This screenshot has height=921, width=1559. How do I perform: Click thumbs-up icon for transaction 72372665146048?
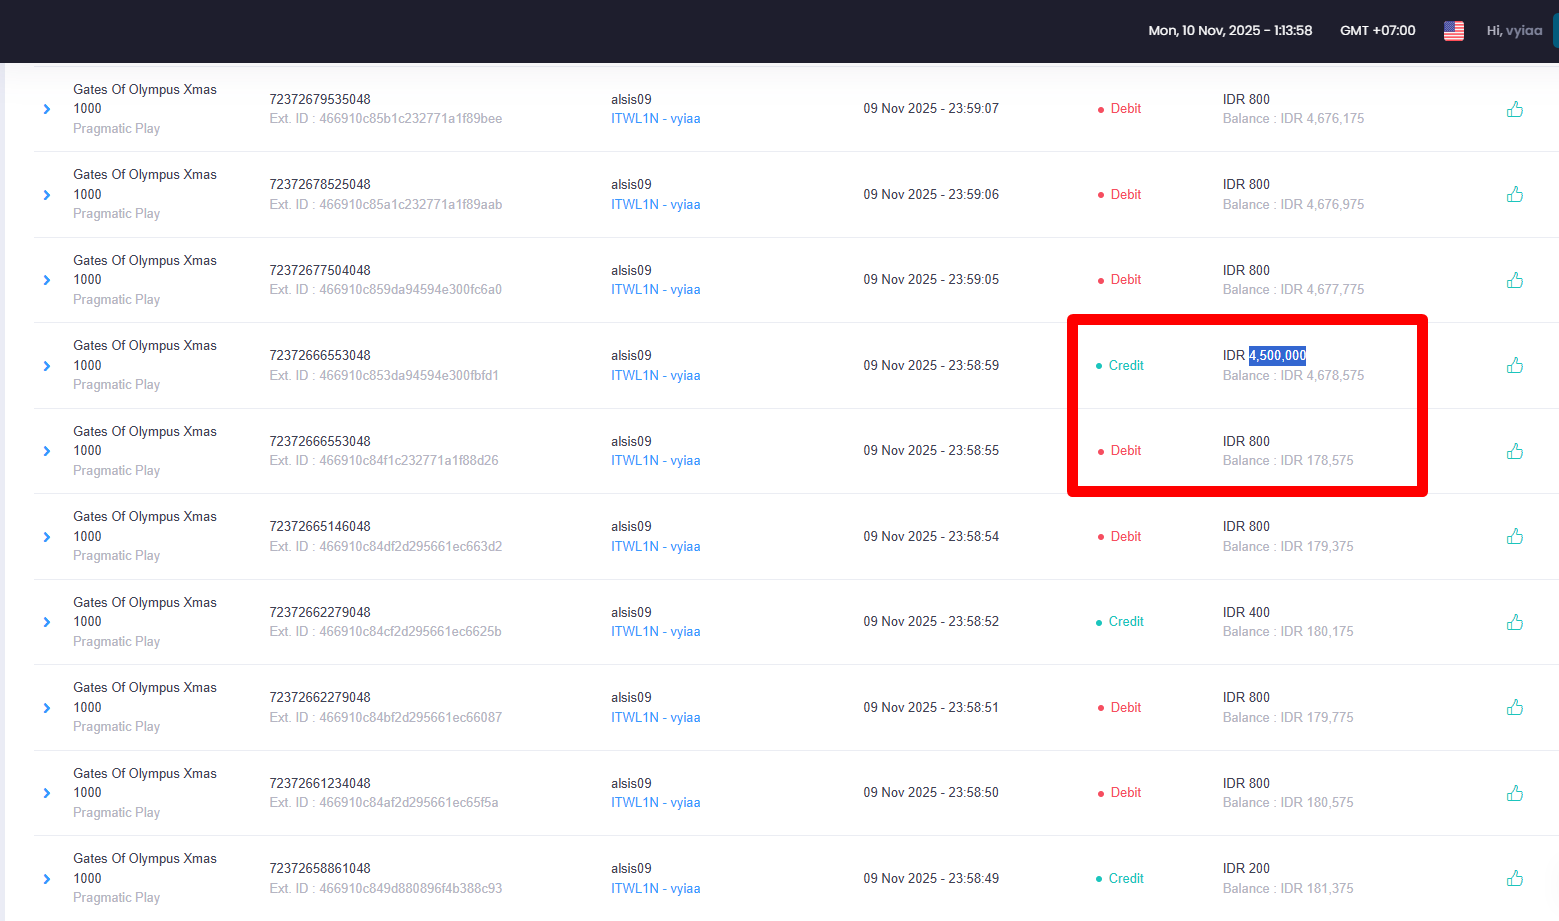1515,536
